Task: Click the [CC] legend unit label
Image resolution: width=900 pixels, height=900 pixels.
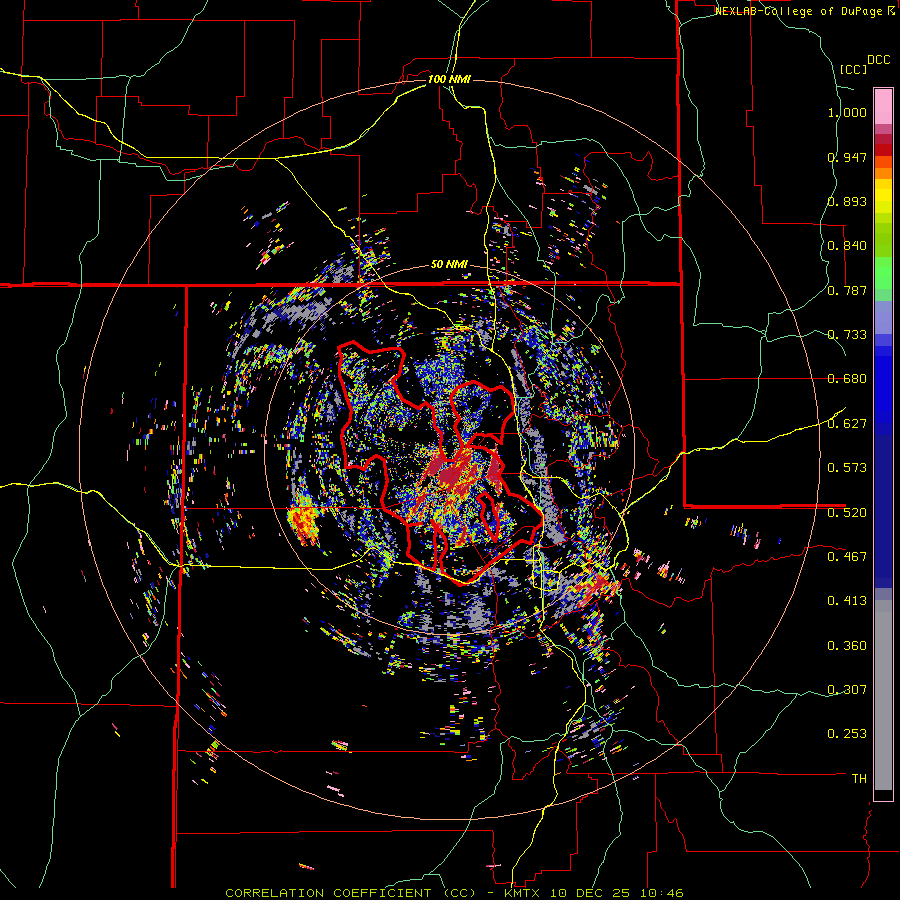Action: pos(854,69)
